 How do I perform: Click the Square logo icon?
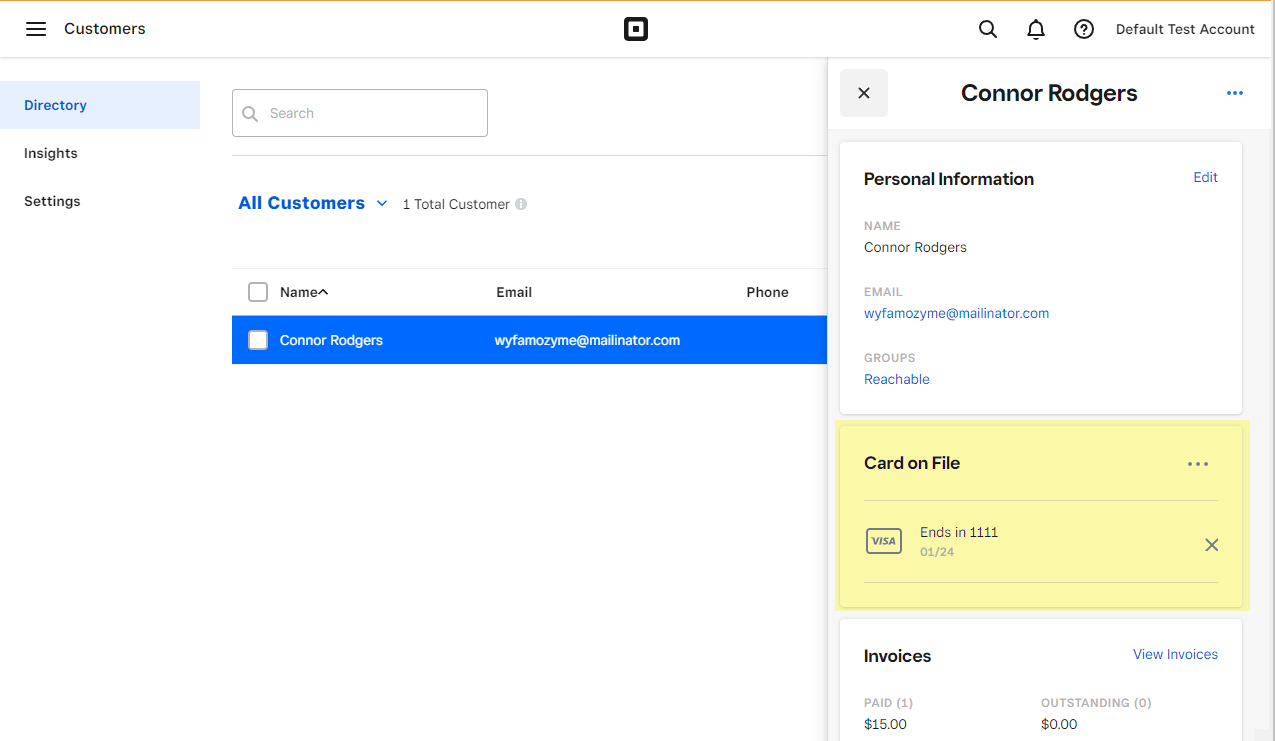(636, 29)
